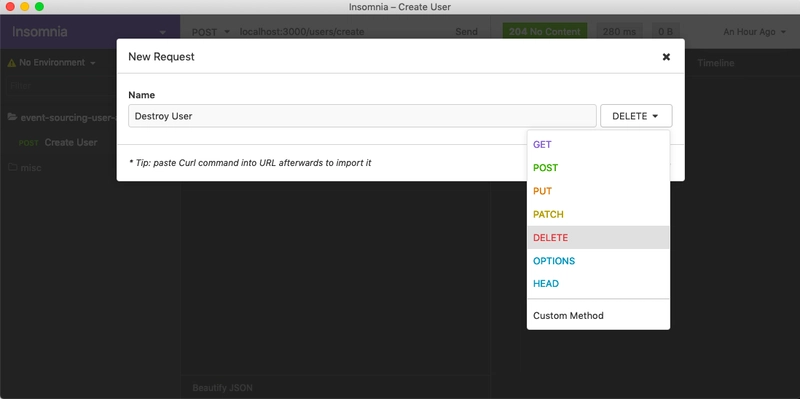800x399 pixels.
Task: Pick OPTIONS method entry
Action: (598, 261)
